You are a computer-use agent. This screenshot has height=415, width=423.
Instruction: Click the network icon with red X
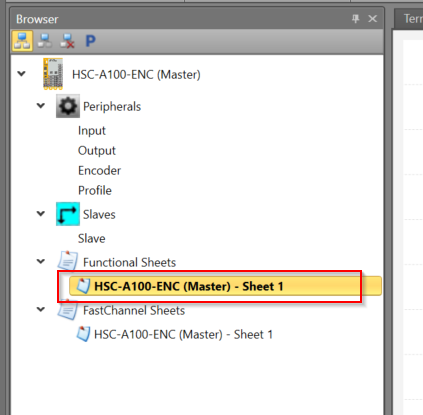point(67,41)
